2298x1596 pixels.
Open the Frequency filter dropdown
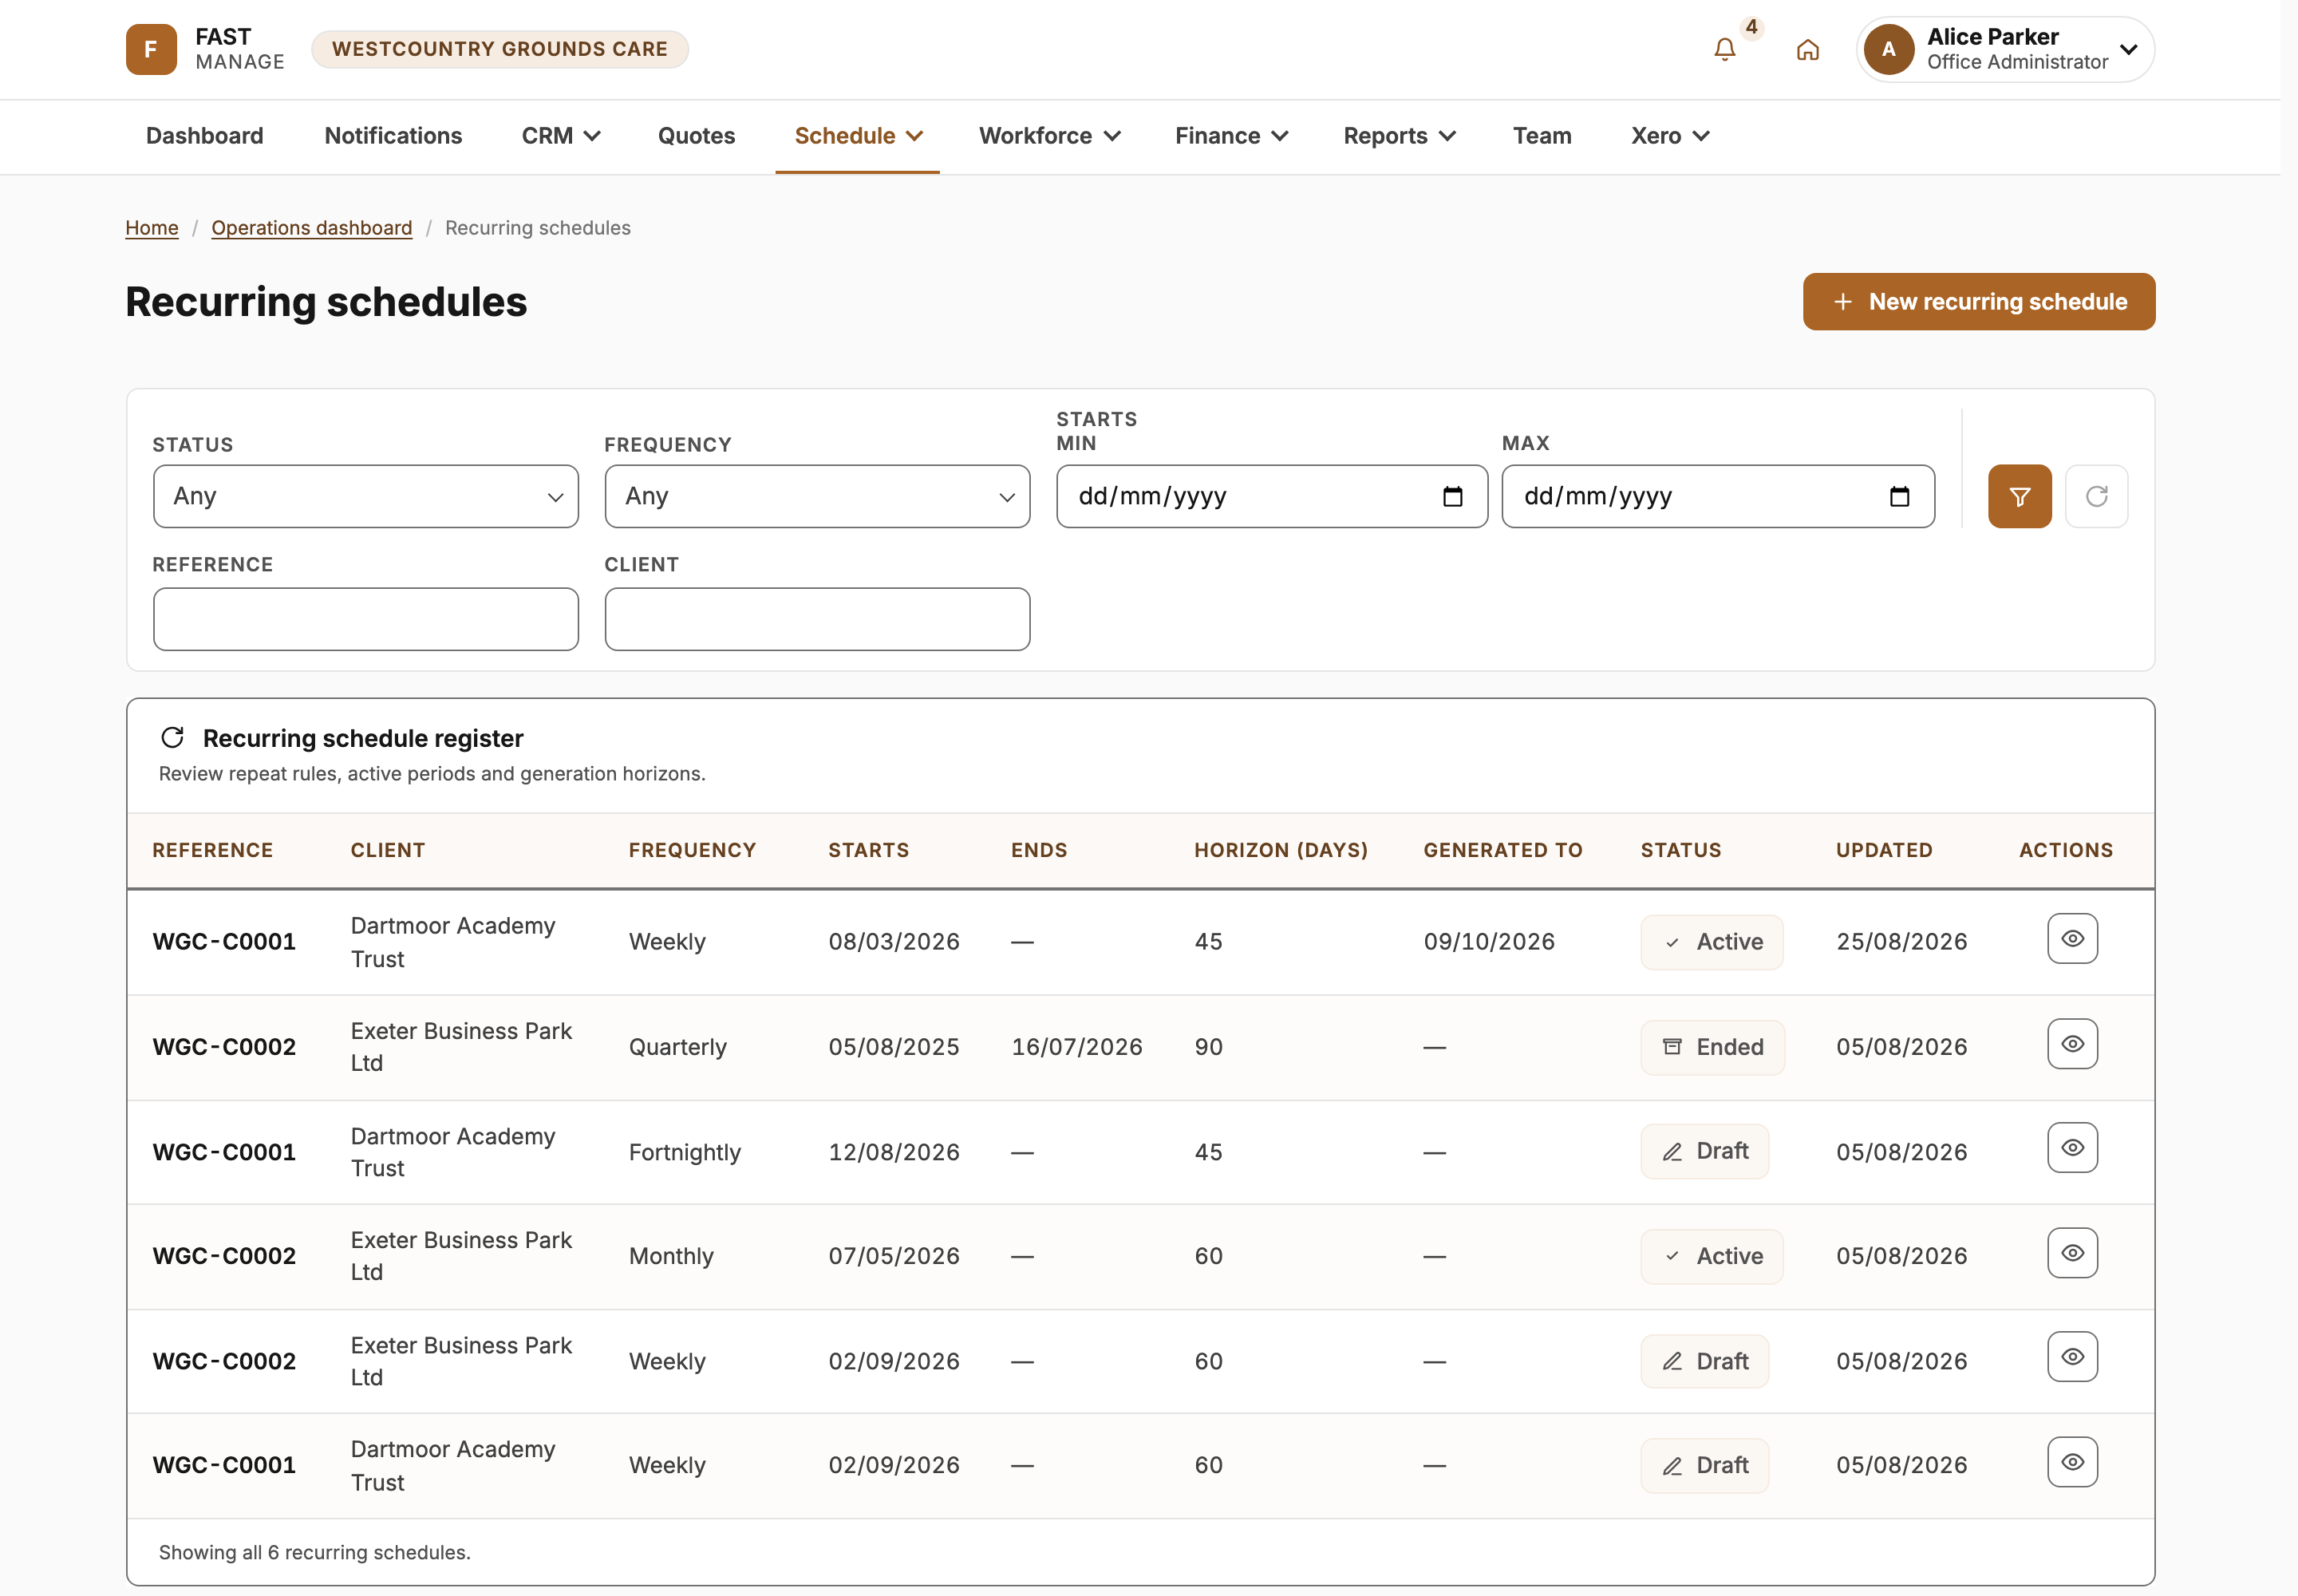point(817,496)
